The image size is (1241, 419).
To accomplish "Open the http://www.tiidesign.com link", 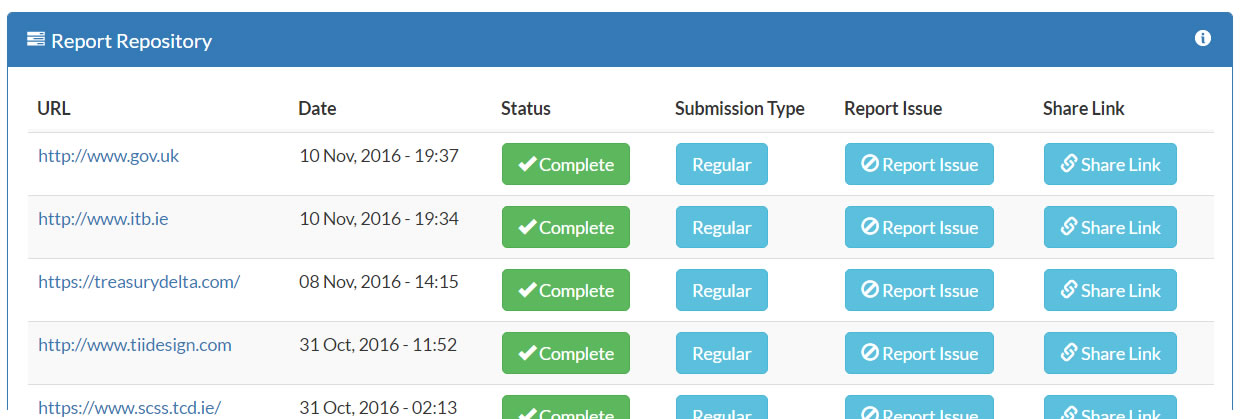I will coord(135,345).
